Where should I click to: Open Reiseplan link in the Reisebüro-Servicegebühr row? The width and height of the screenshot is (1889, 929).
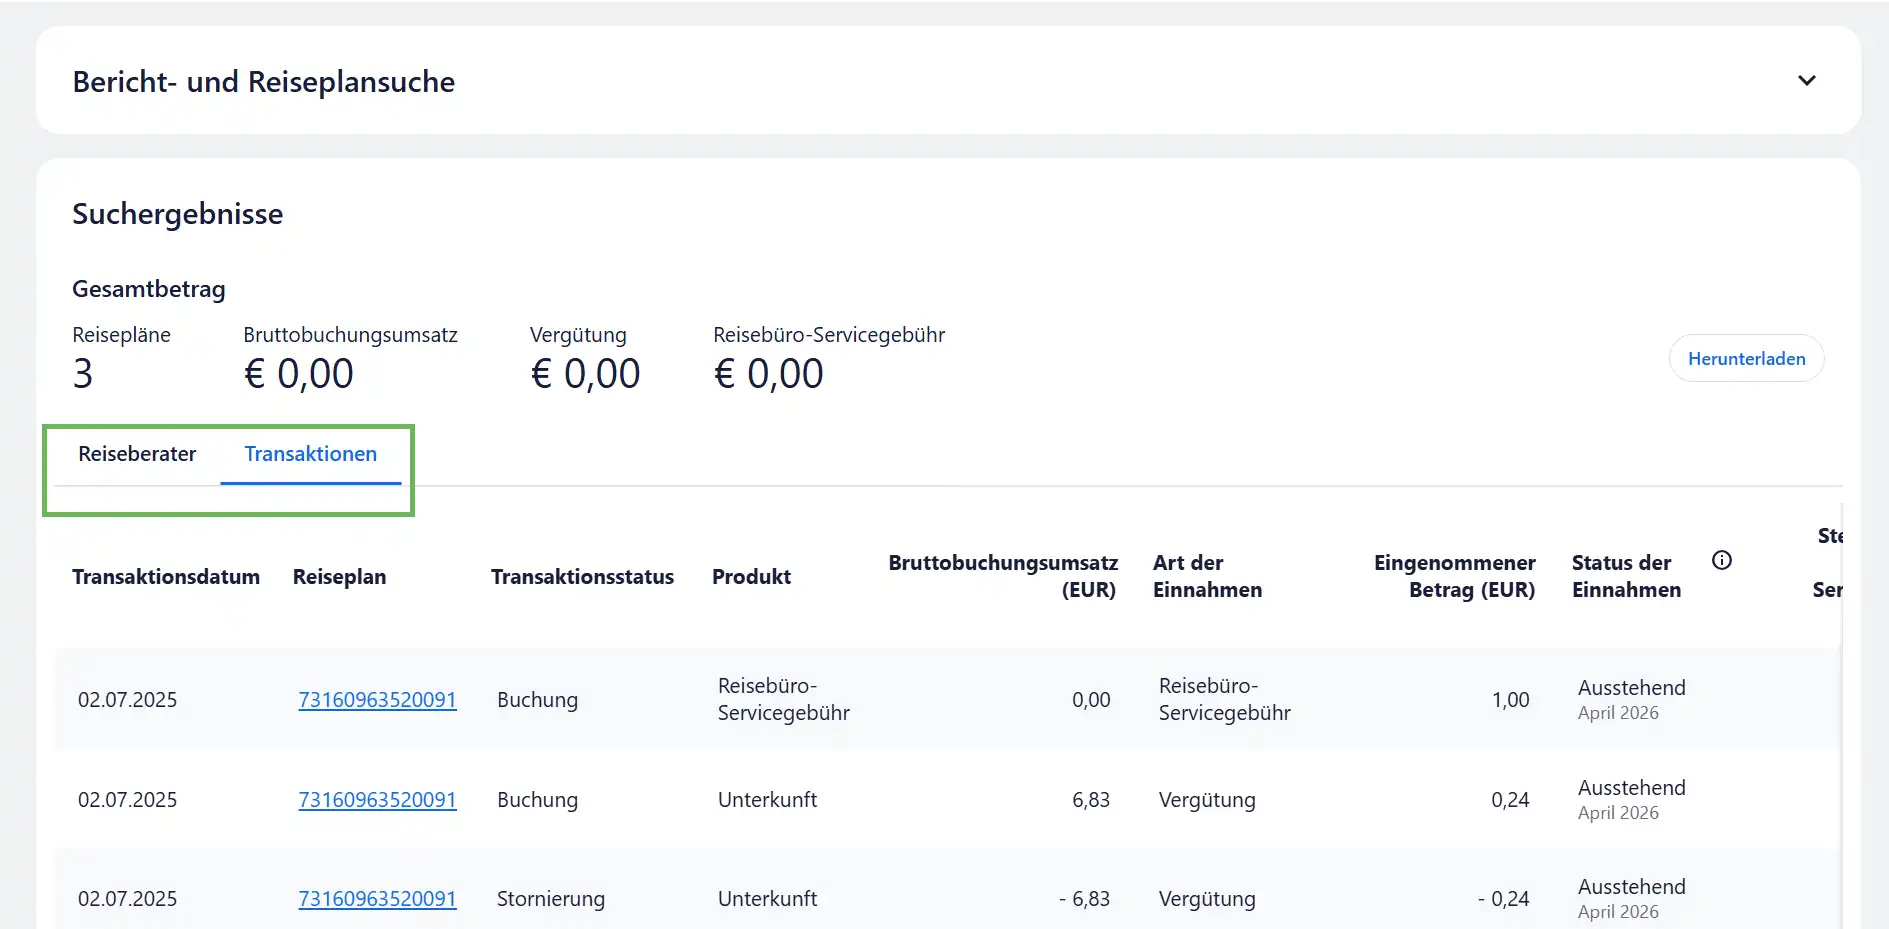[377, 700]
